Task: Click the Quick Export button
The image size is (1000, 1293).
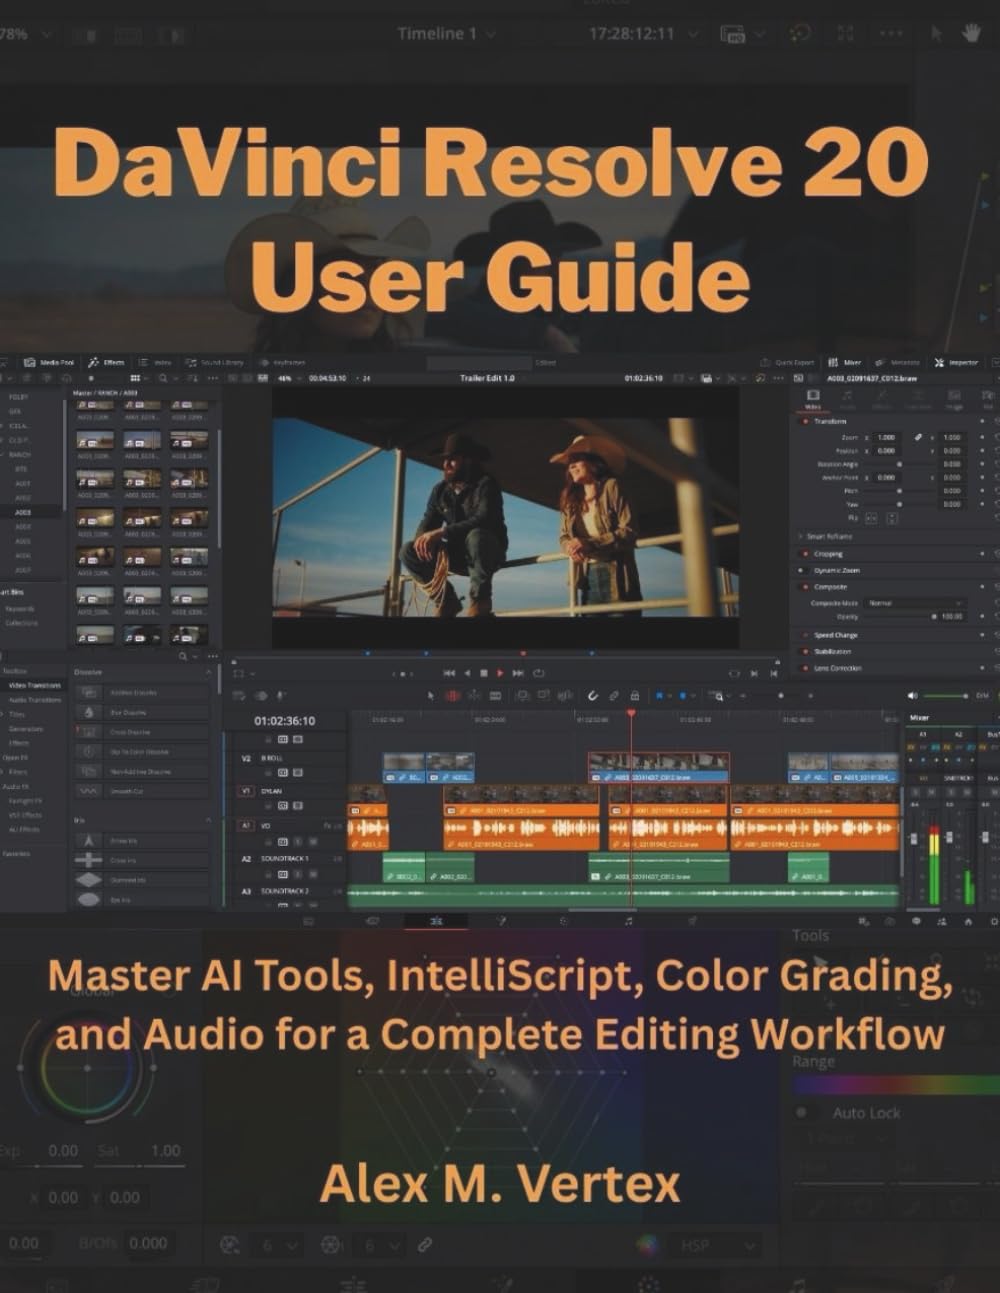Action: click(x=788, y=362)
